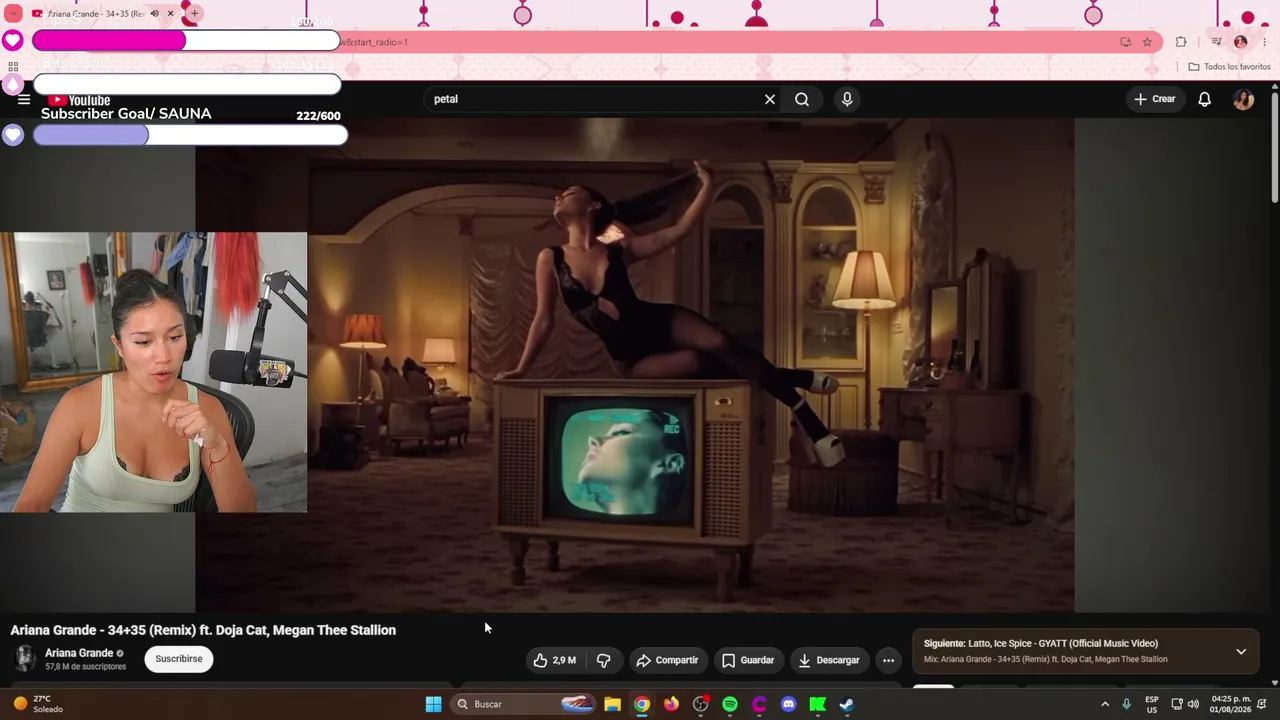Open the three-dot more actions menu

888,660
